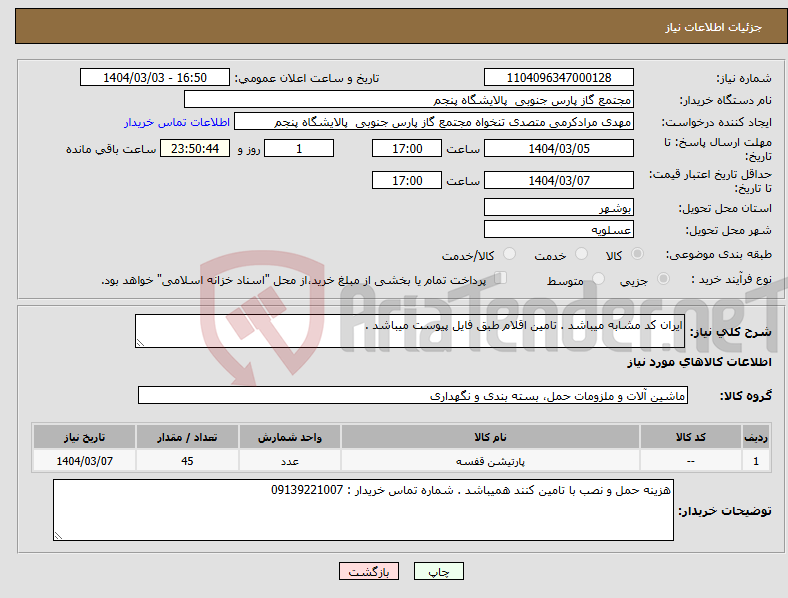Click the نام کالا column header
The image size is (788, 598).
pos(490,437)
